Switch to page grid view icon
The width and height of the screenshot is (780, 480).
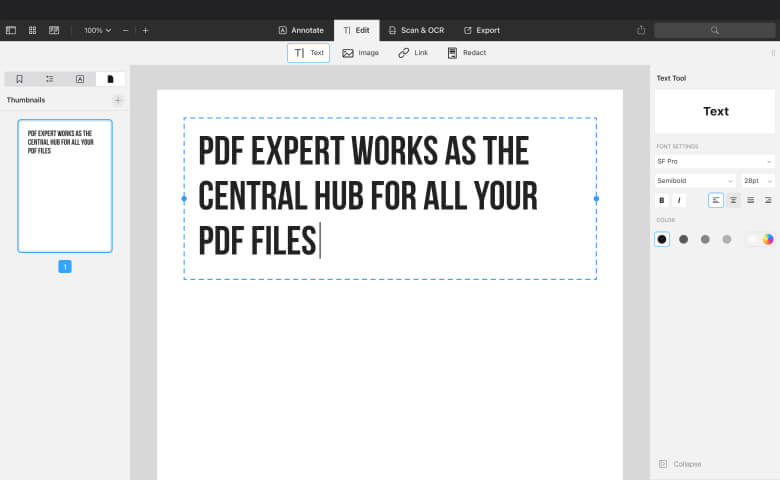(x=32, y=30)
